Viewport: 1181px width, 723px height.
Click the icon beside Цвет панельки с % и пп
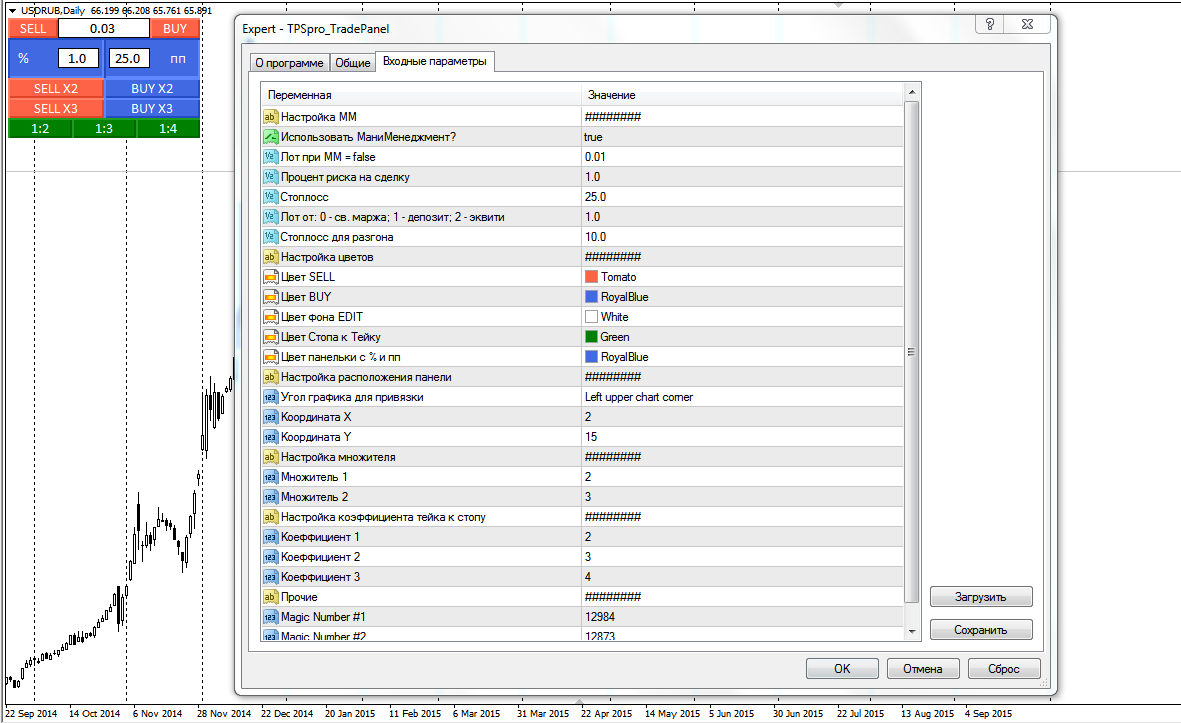[270, 357]
